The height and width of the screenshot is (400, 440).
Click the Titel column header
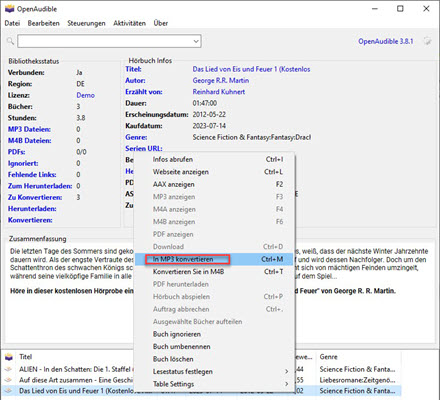[26, 357]
